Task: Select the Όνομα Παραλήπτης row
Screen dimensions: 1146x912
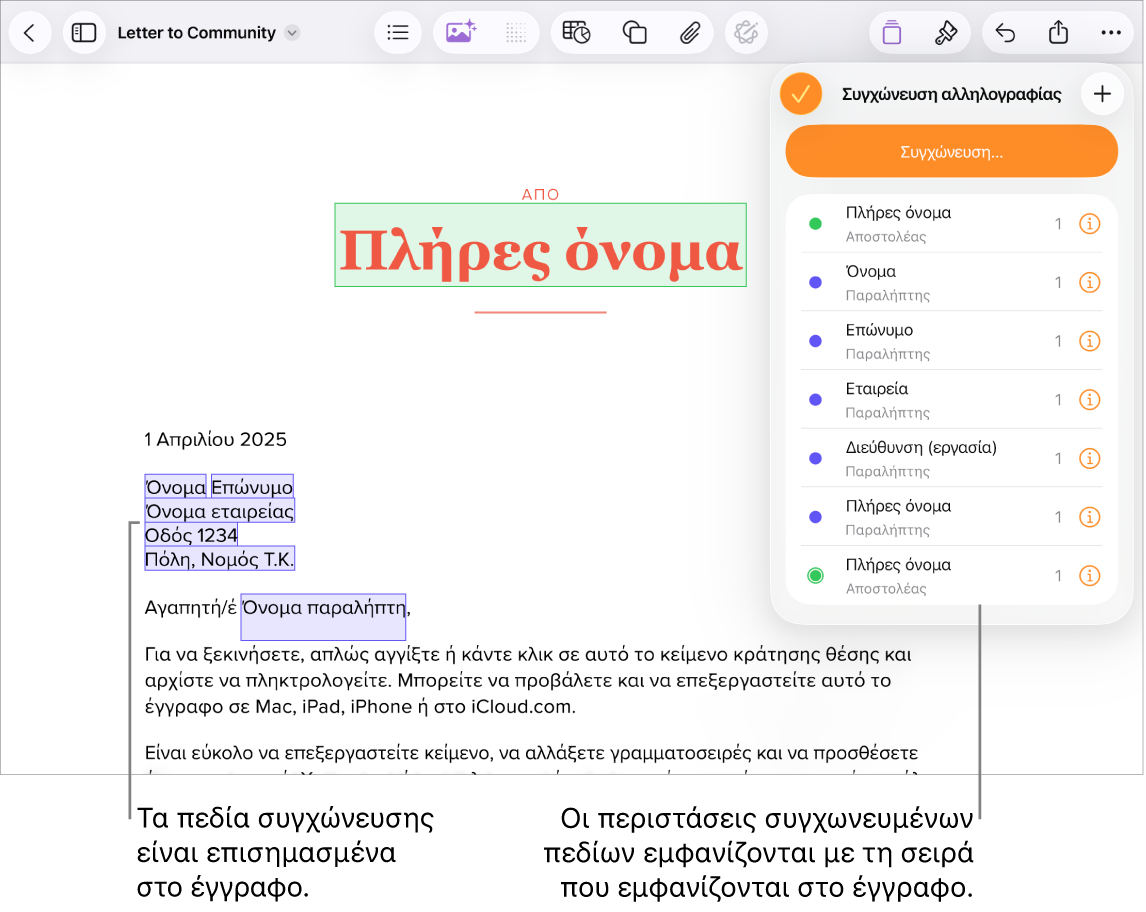Action: 952,283
